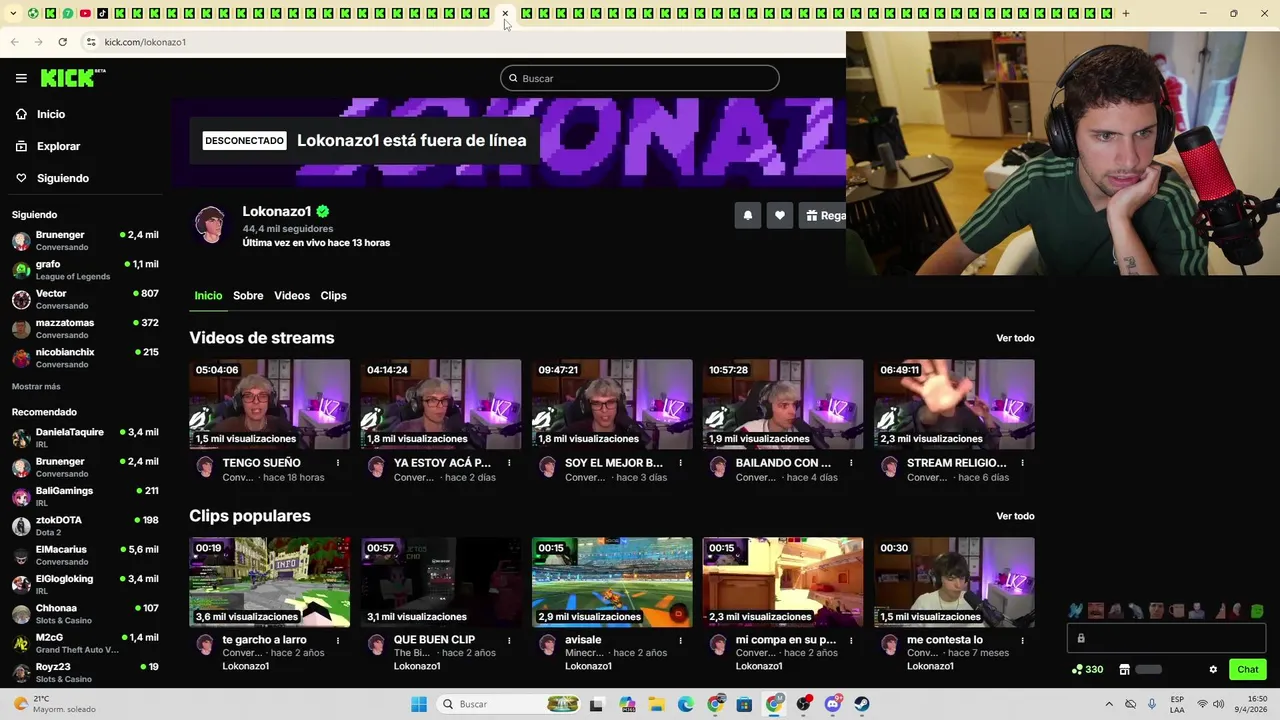Open Brunenger channel in Siguiendo list

85,240
